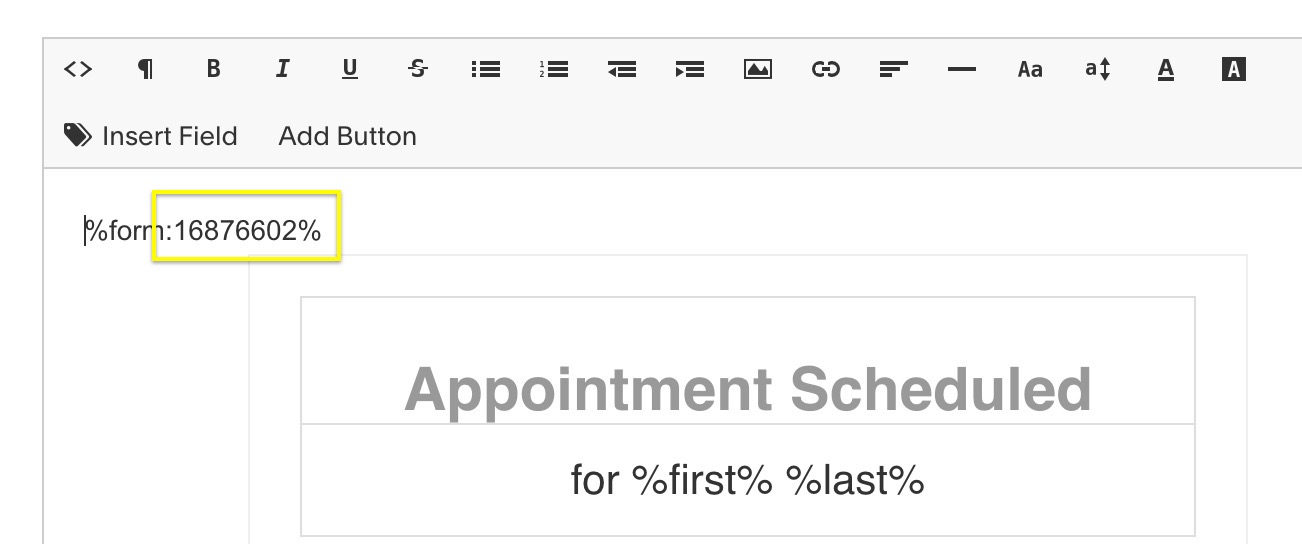Toggle underline formatting

[x=349, y=69]
